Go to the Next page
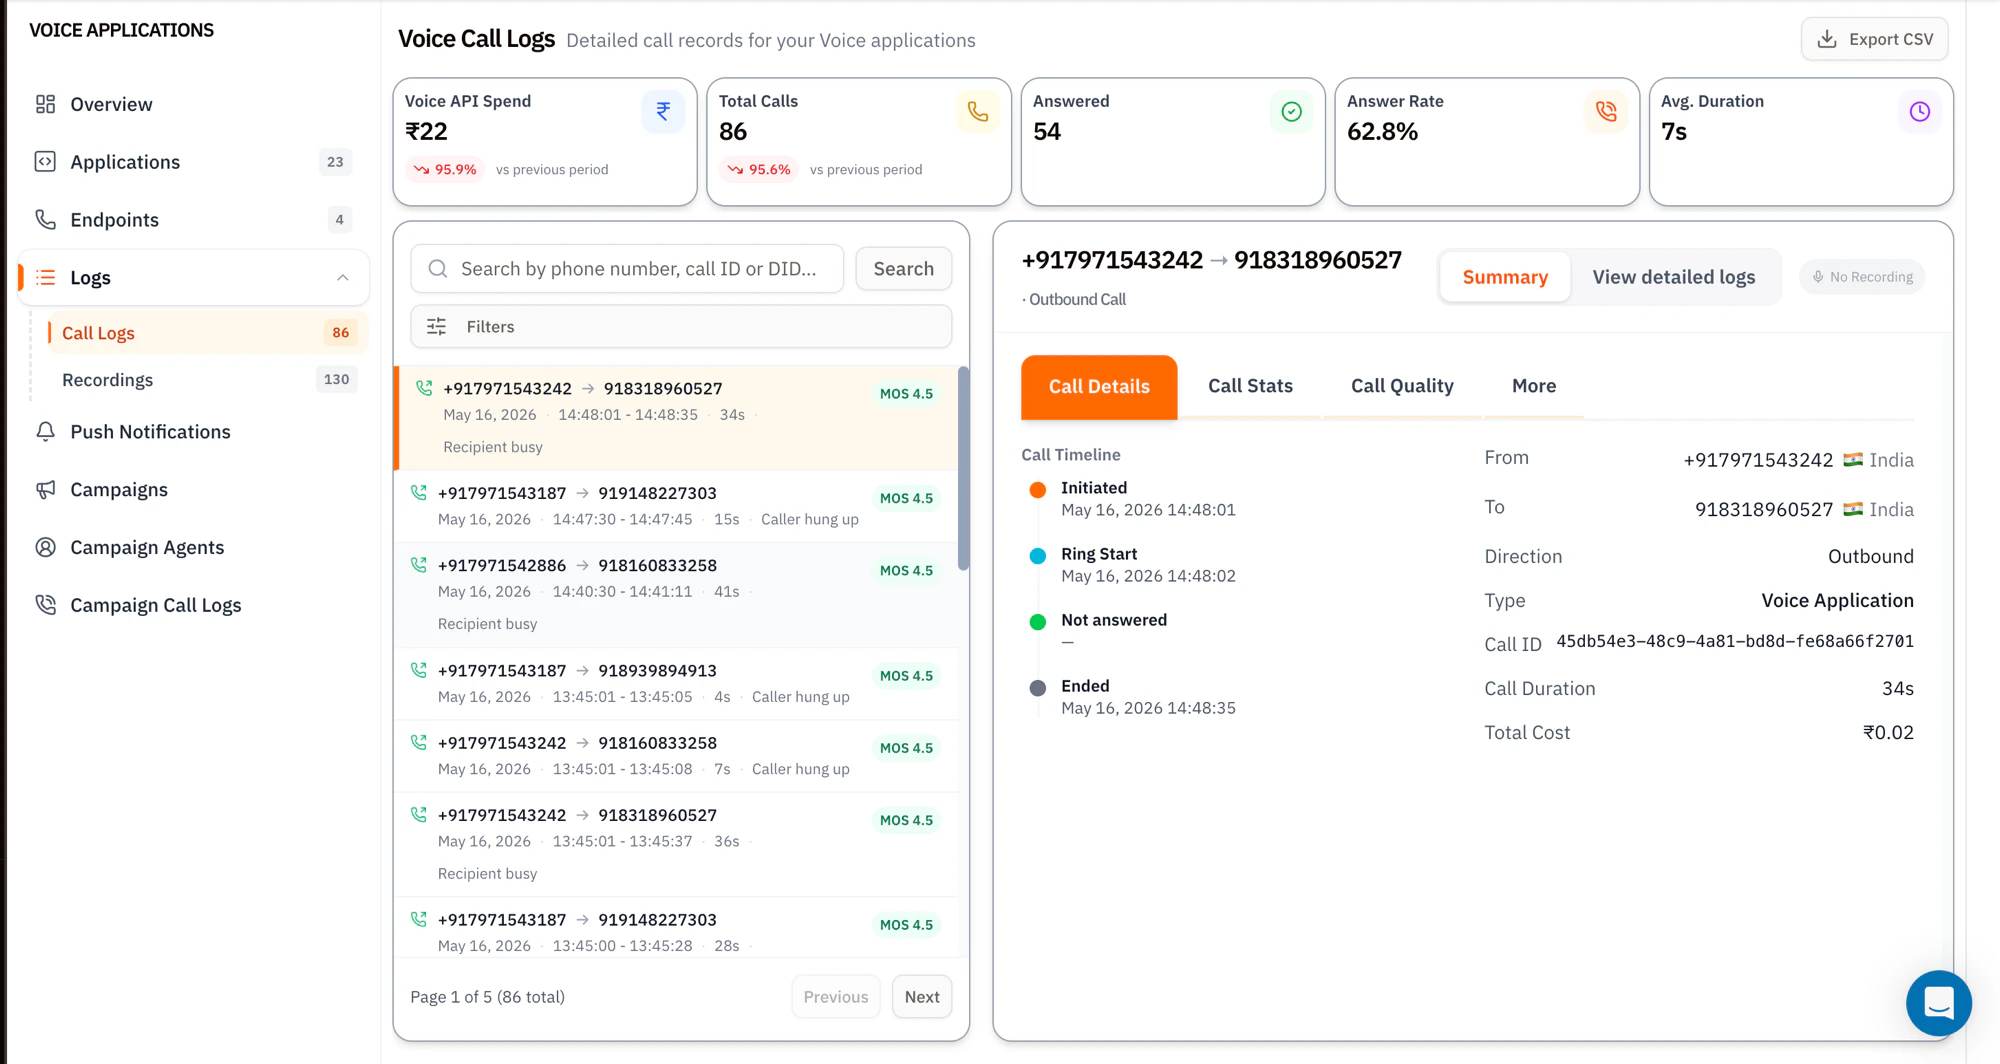 921,997
